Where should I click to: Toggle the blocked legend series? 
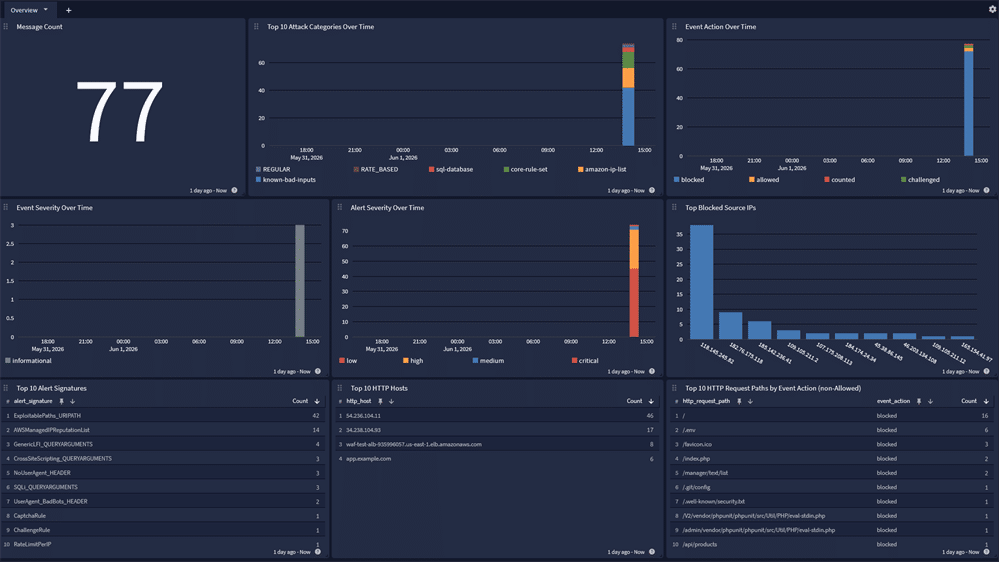689,180
